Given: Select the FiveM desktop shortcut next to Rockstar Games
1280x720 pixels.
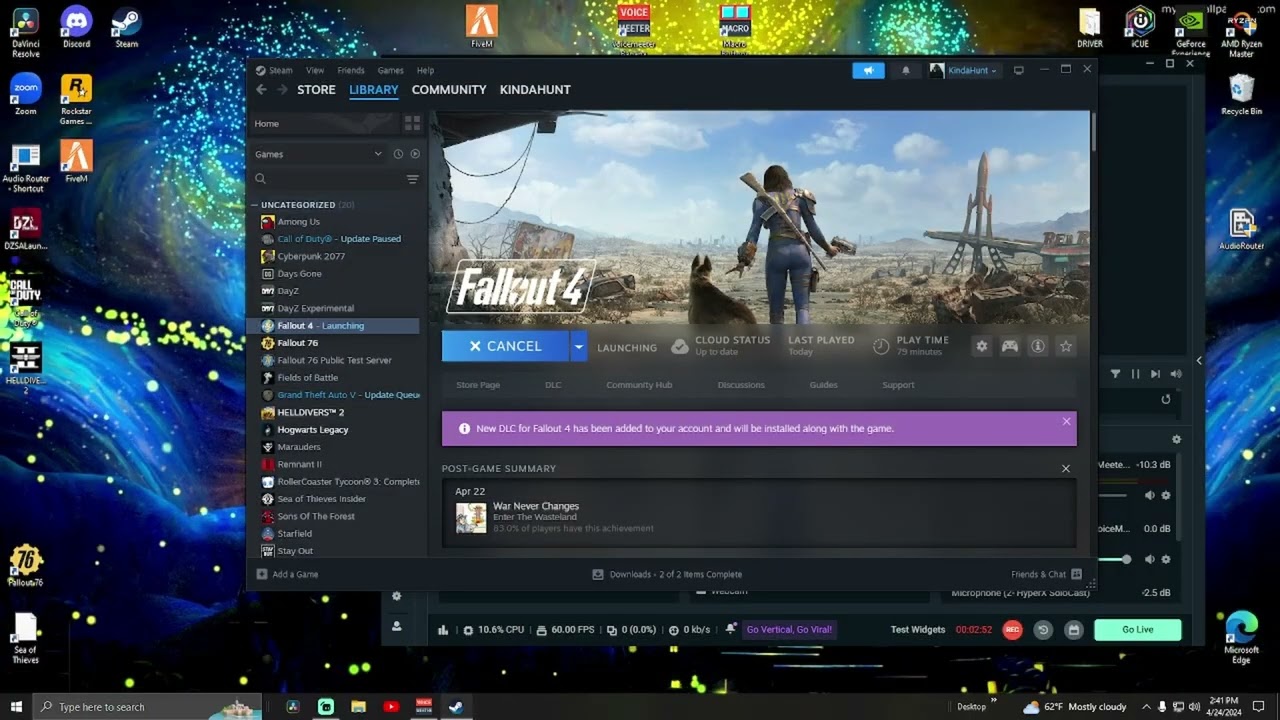Looking at the screenshot, I should (x=76, y=161).
